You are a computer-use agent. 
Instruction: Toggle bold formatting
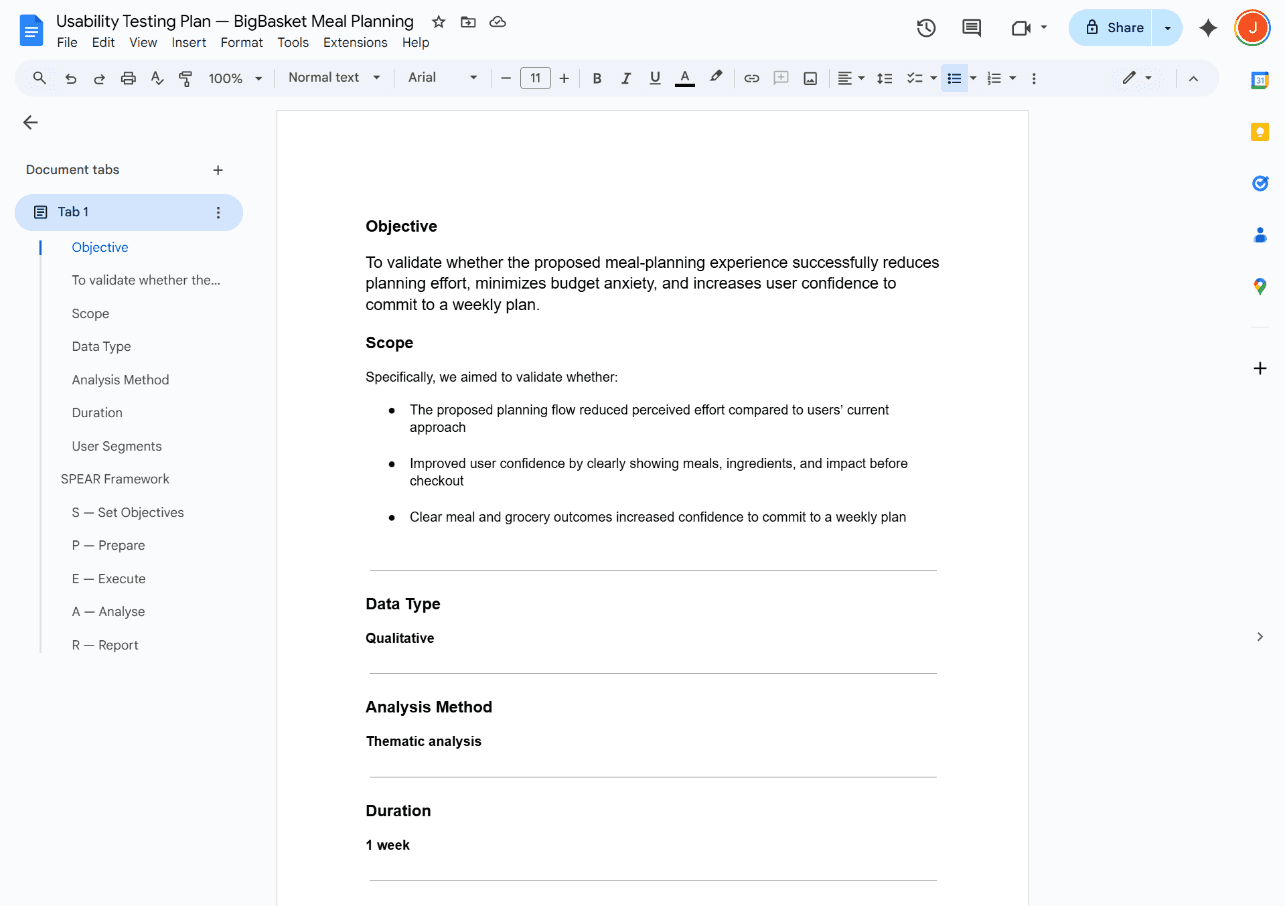pyautogui.click(x=597, y=78)
